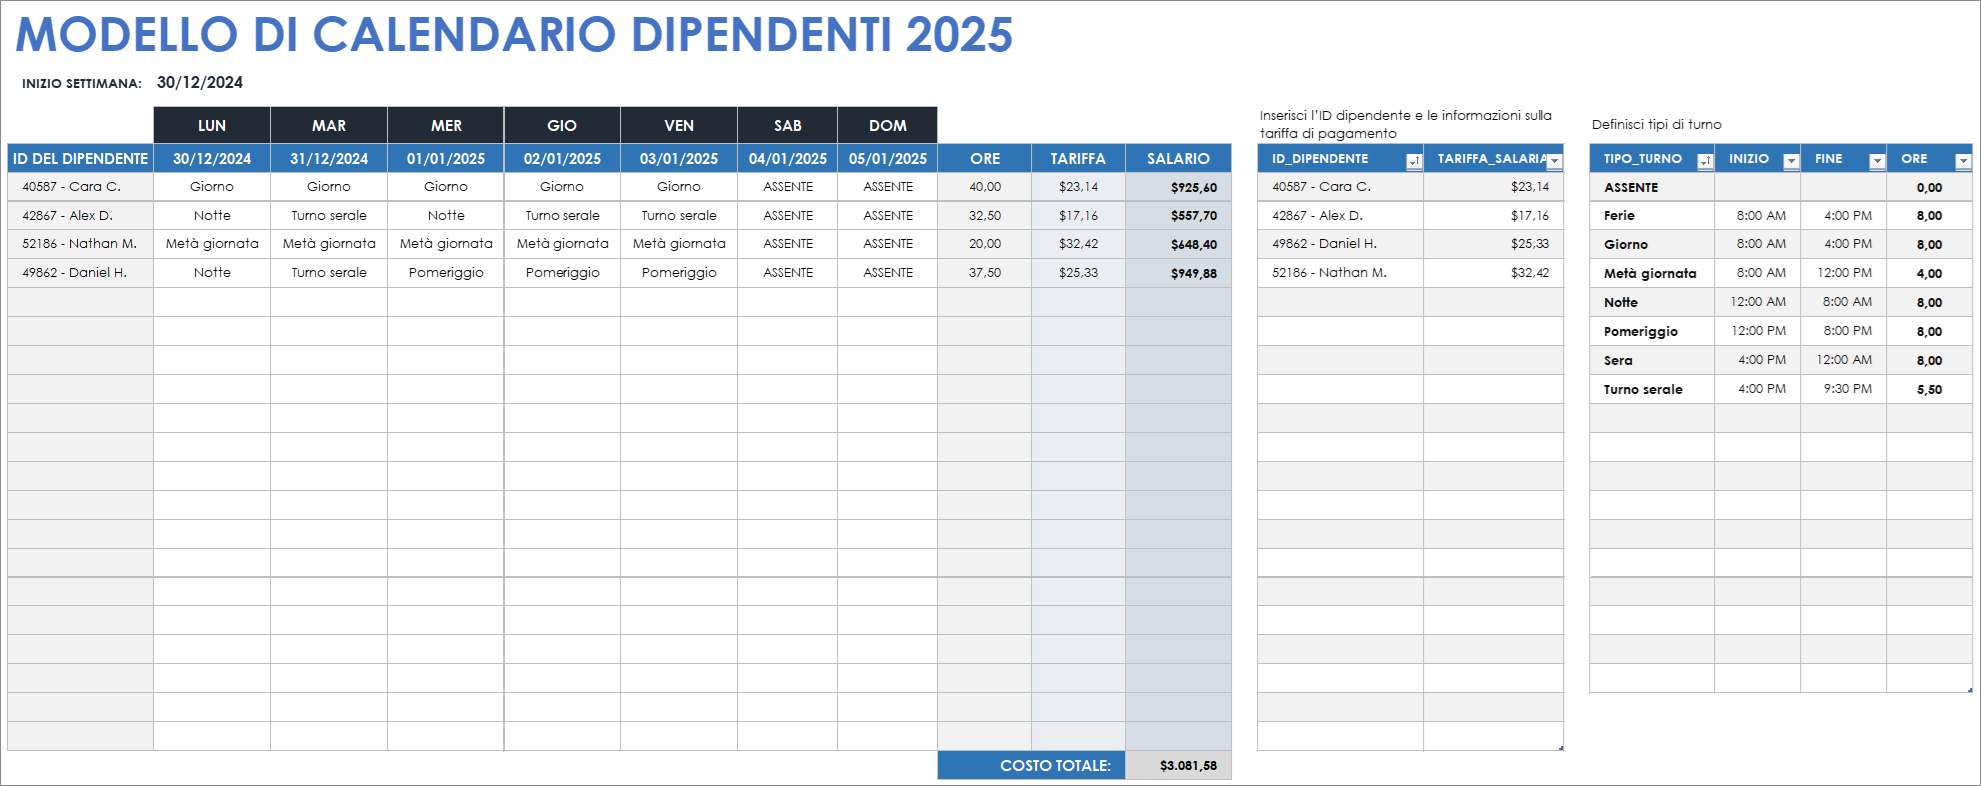Click the $25,33 rate in payment info table
This screenshot has width=1981, height=786.
(x=1493, y=244)
